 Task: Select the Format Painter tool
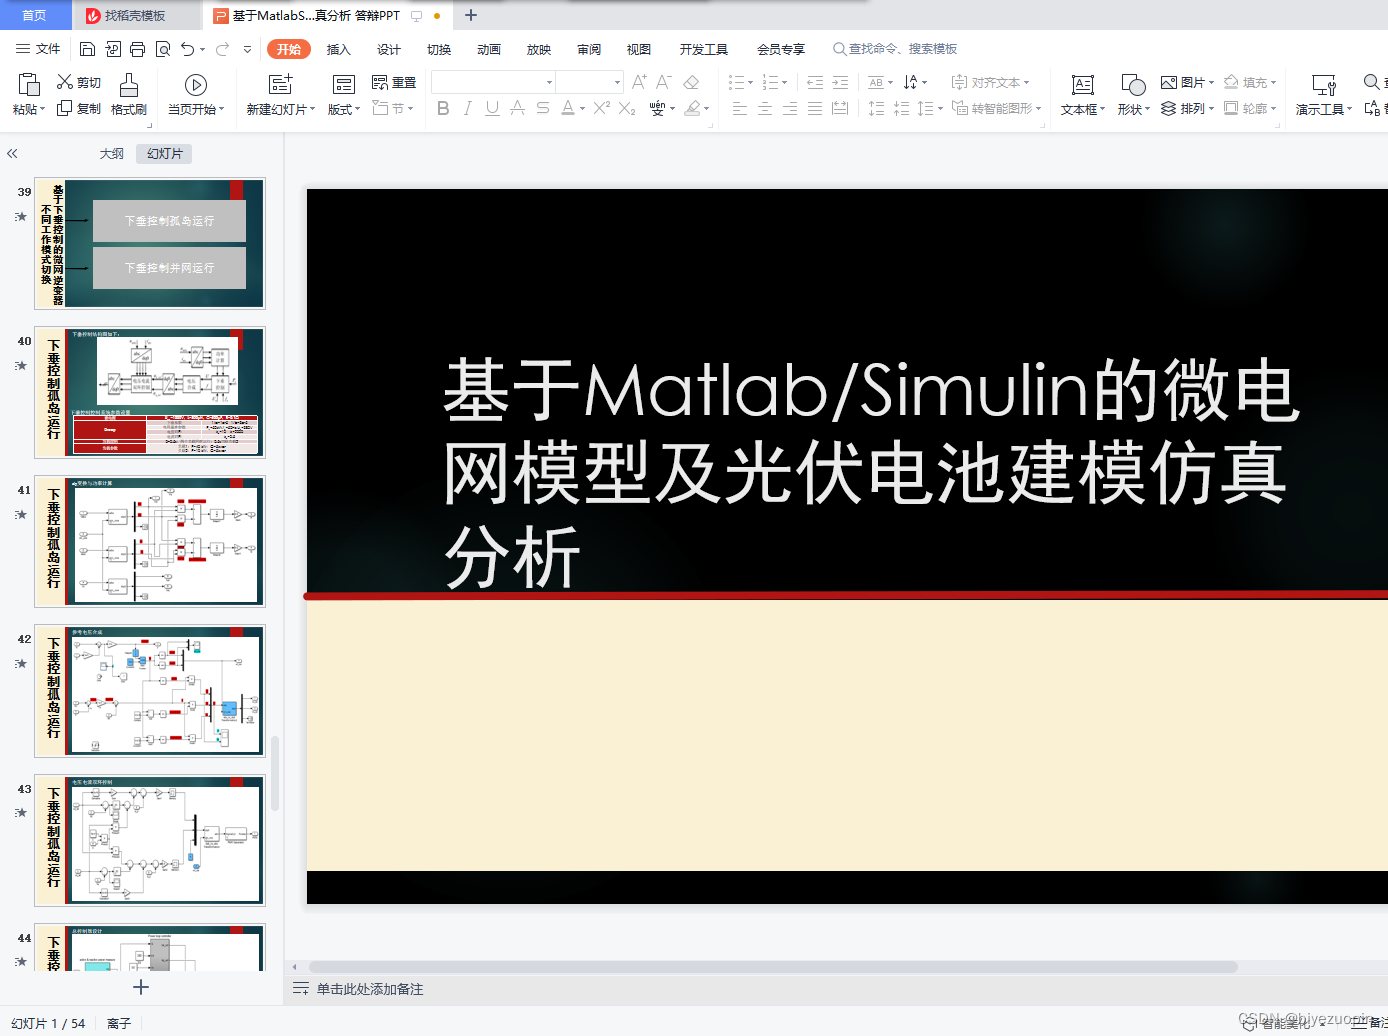(129, 95)
